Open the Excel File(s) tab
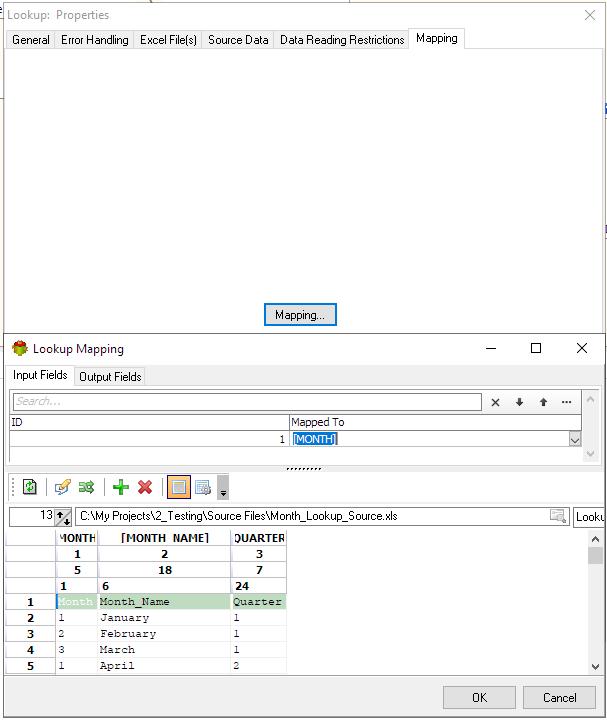 coord(169,40)
